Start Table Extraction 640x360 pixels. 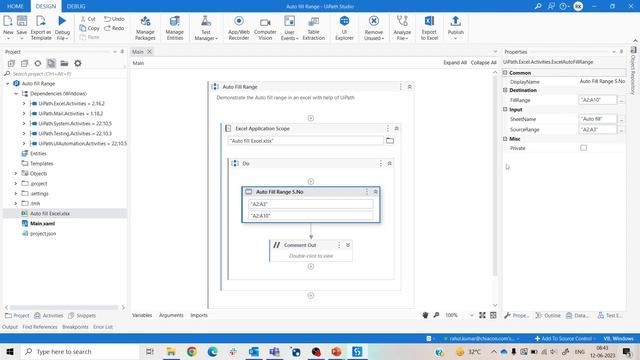(313, 27)
